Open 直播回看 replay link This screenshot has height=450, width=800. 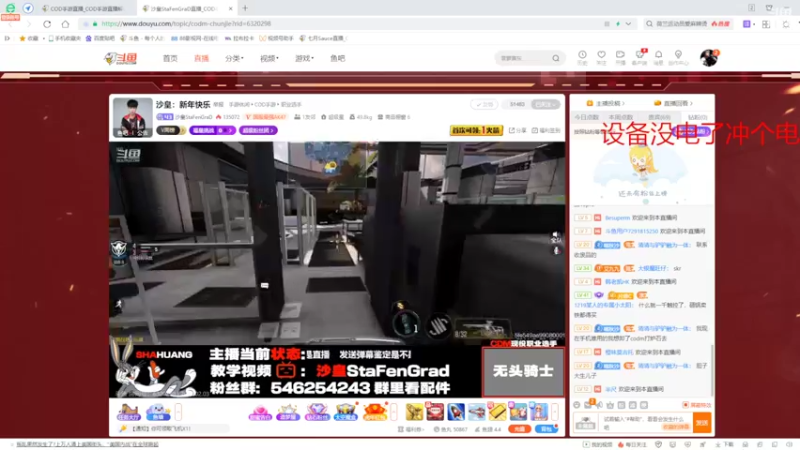[x=675, y=103]
